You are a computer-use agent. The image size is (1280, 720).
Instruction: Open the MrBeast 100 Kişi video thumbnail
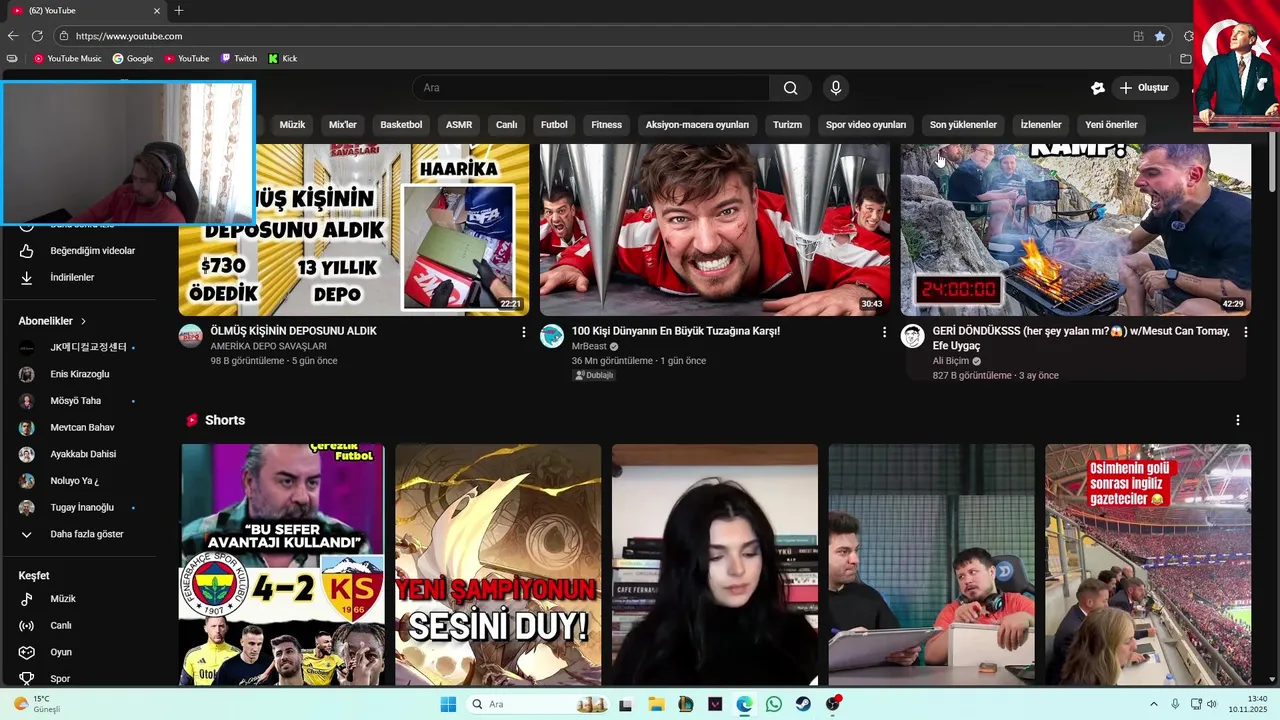[715, 230]
